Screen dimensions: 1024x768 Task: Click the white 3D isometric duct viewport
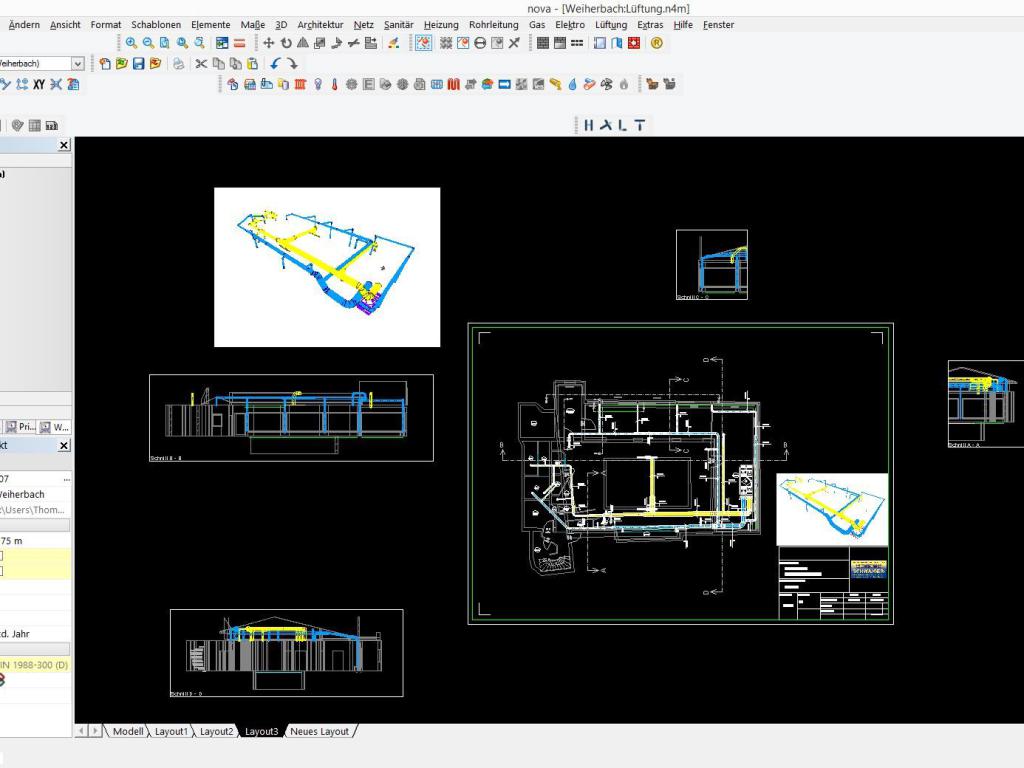(327, 267)
